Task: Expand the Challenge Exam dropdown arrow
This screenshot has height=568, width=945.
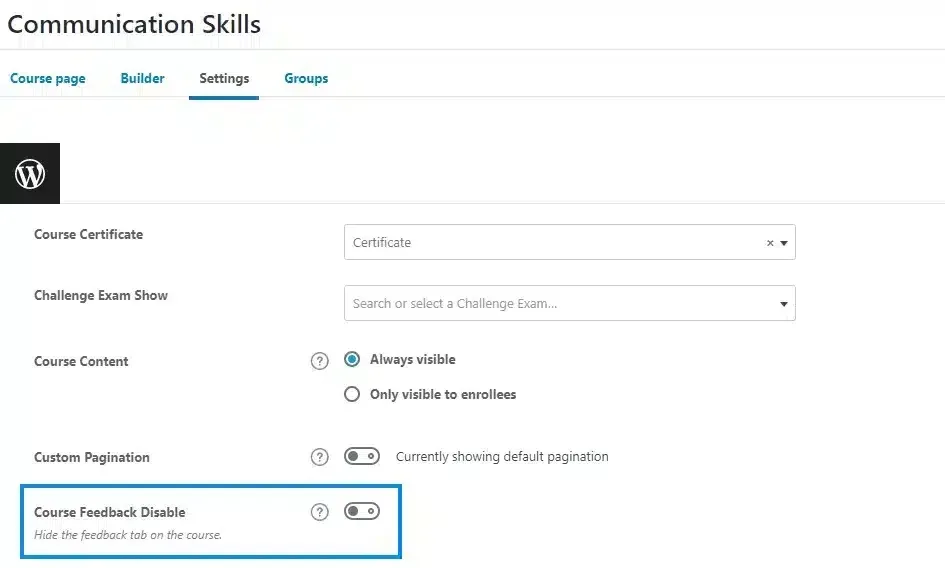Action: [784, 304]
